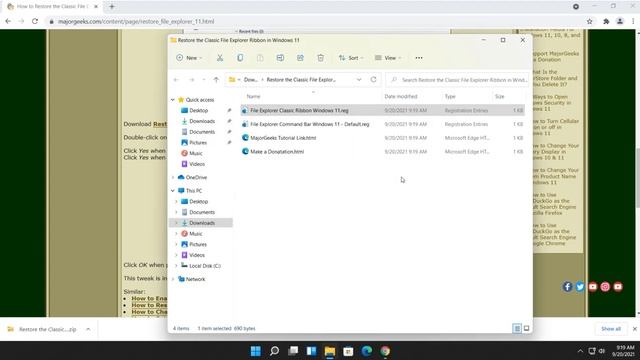Open Microsoft Store from taskbar

(348, 351)
